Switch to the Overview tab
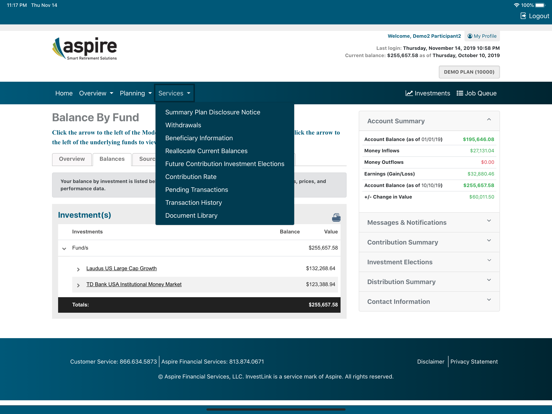The image size is (552, 414). (72, 159)
